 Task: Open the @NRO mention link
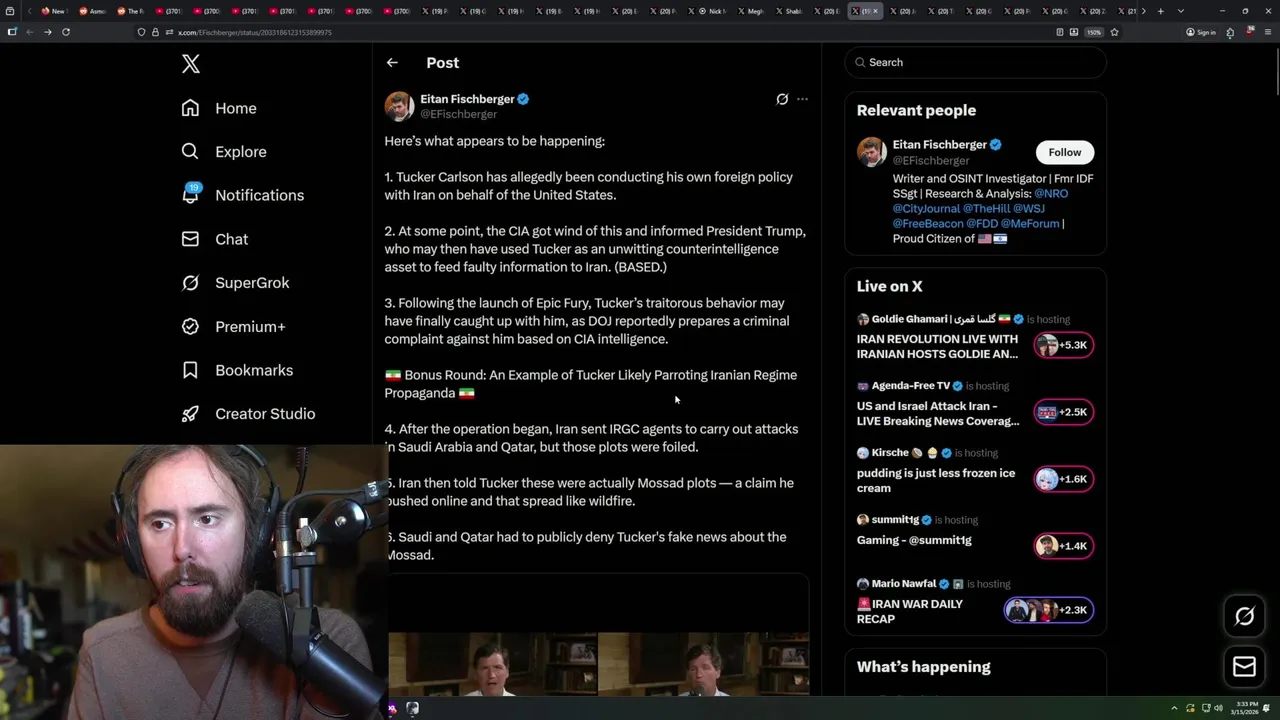click(x=1051, y=194)
